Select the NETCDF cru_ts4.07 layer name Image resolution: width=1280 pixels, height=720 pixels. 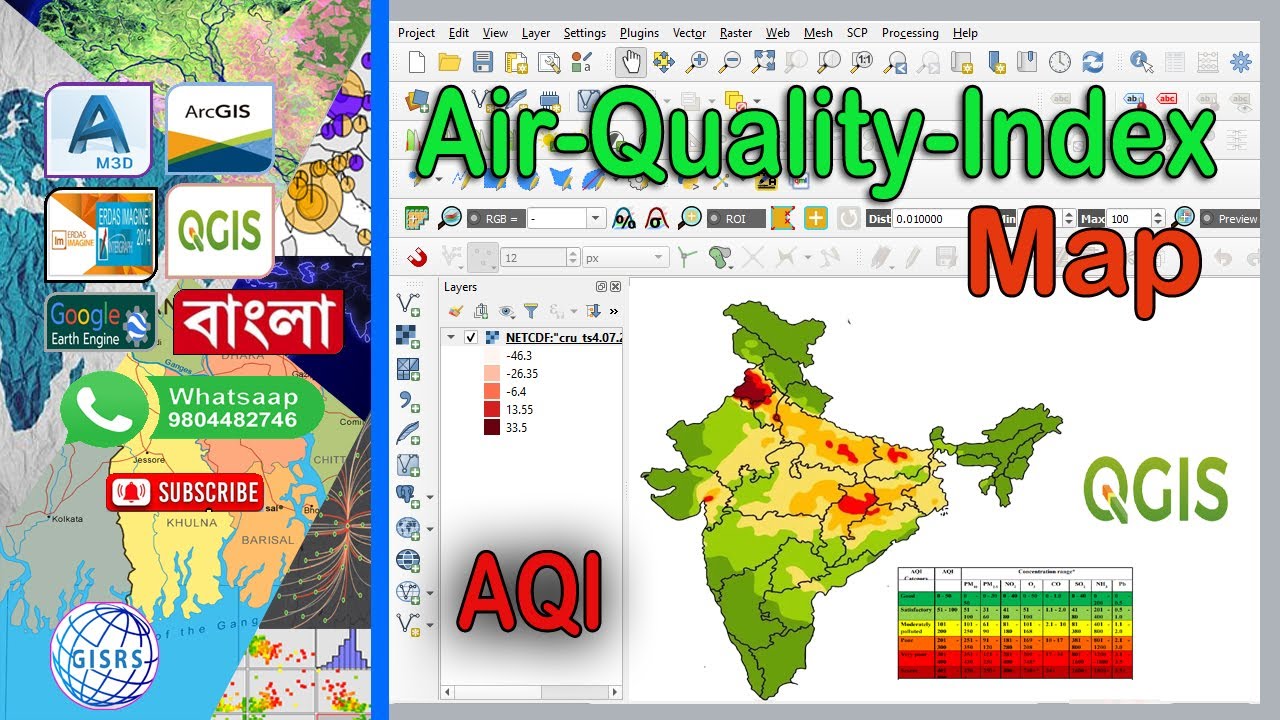[x=564, y=338]
